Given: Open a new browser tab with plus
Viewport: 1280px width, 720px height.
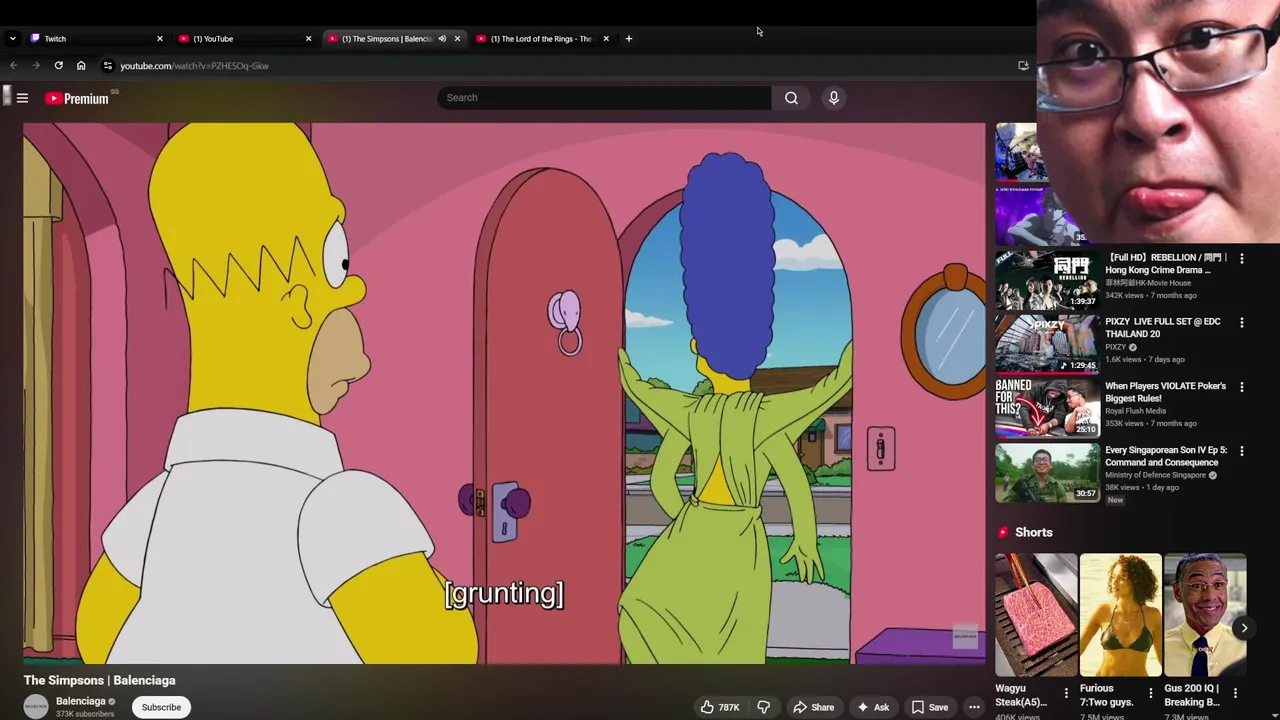Looking at the screenshot, I should 628,39.
